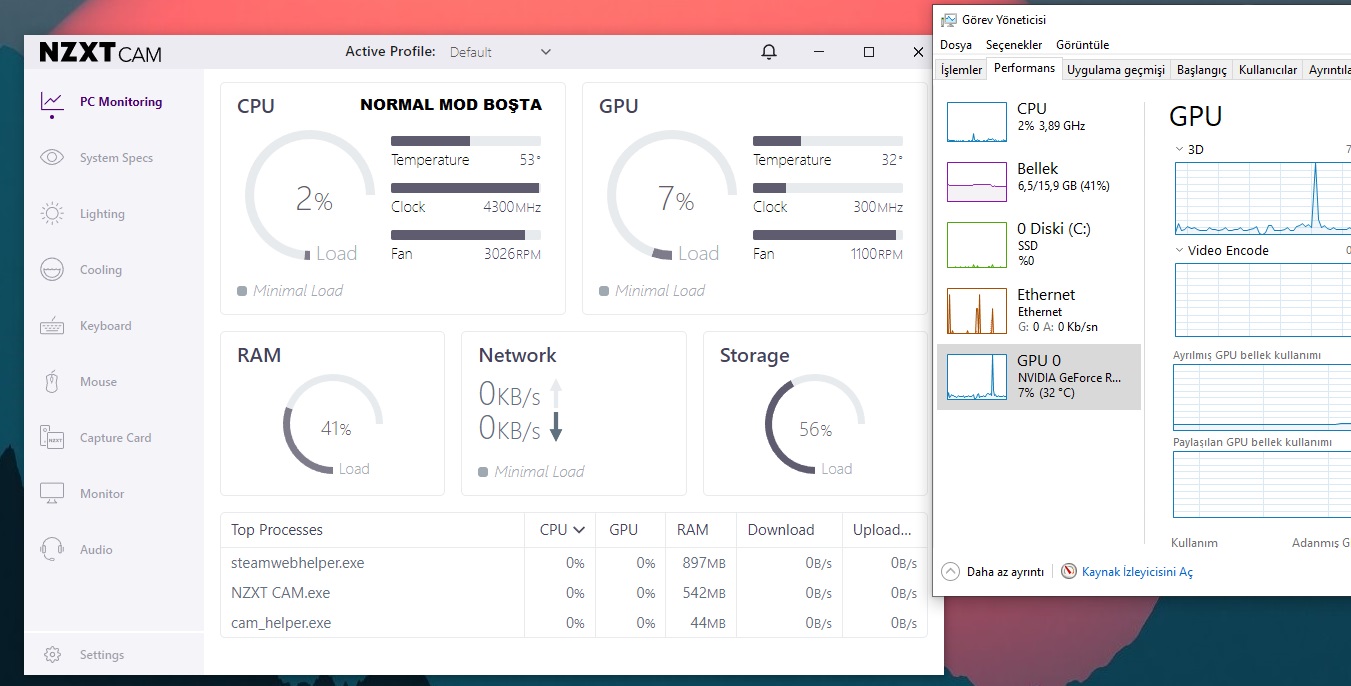Open the PC Monitoring sidebar icon
This screenshot has width=1351, height=686.
52,102
